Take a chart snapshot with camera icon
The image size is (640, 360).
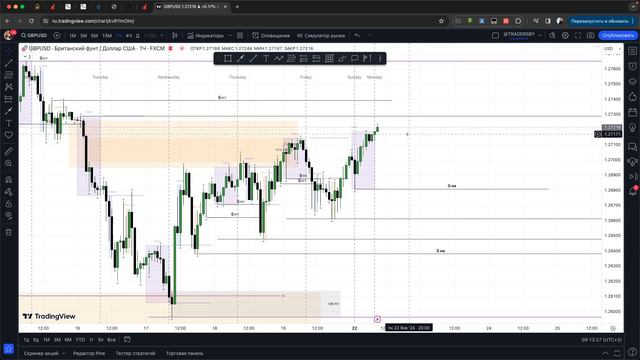(x=591, y=36)
